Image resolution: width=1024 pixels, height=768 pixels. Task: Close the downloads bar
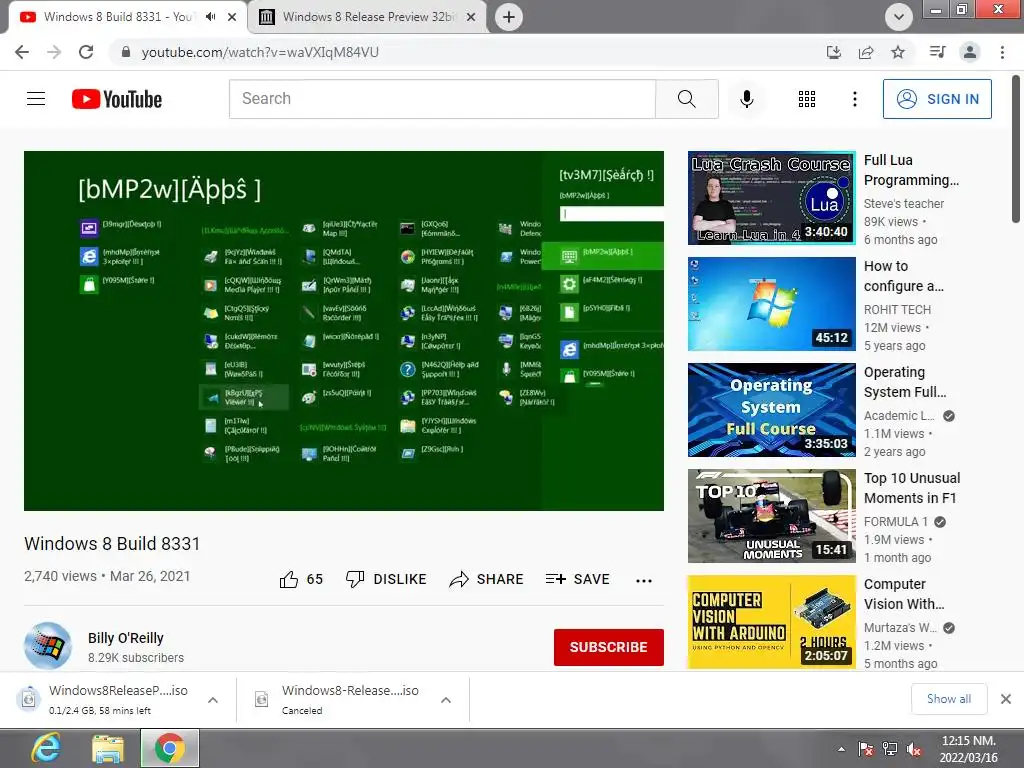coord(1006,699)
